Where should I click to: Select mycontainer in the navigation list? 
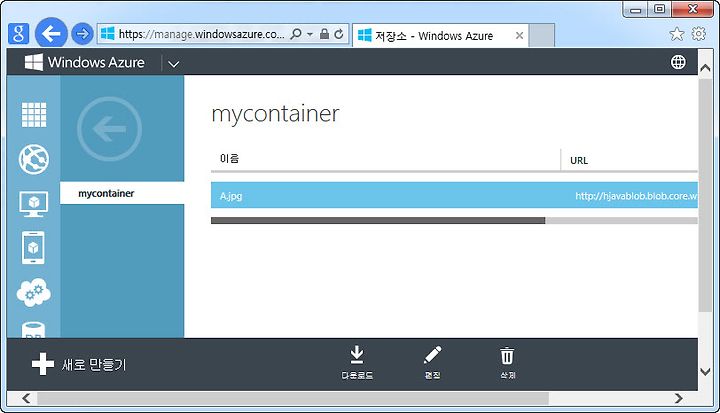(x=122, y=193)
